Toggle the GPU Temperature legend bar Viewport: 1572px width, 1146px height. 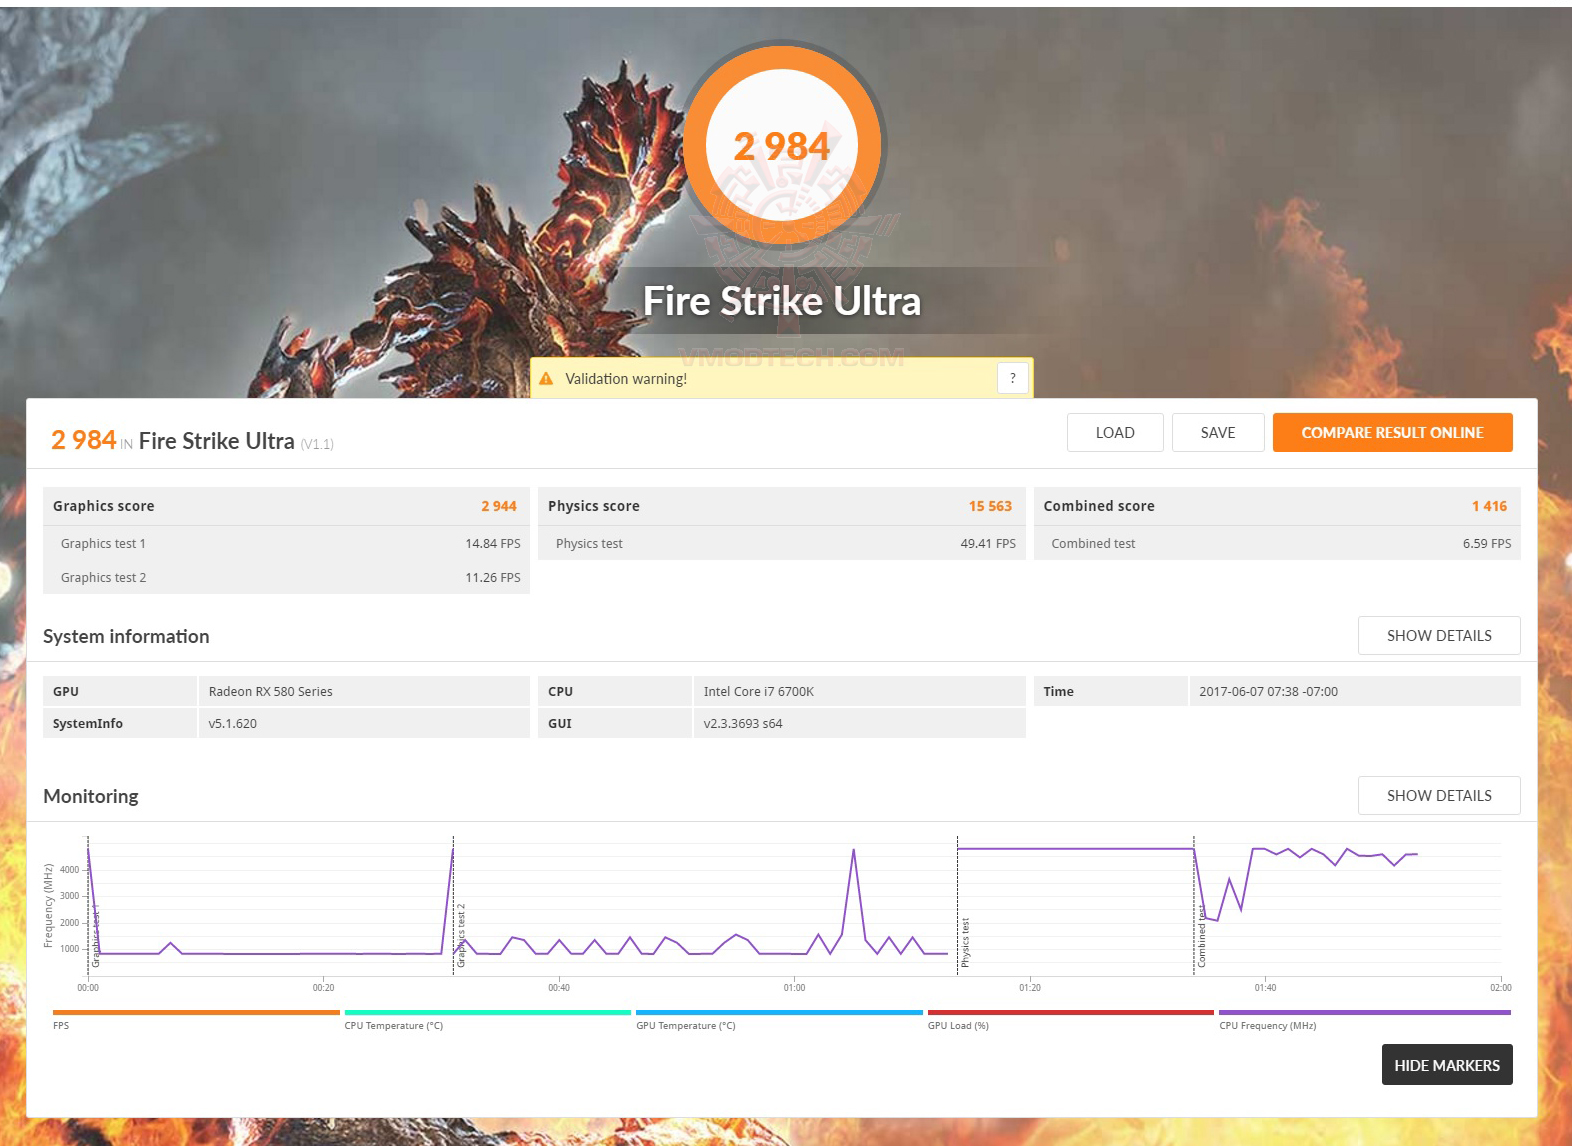(x=779, y=1013)
